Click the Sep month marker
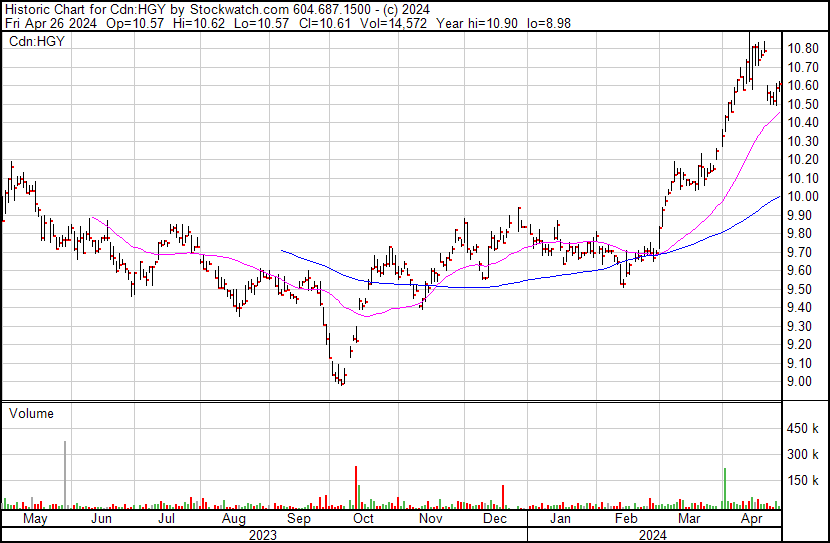The height and width of the screenshot is (543, 830). click(299, 520)
